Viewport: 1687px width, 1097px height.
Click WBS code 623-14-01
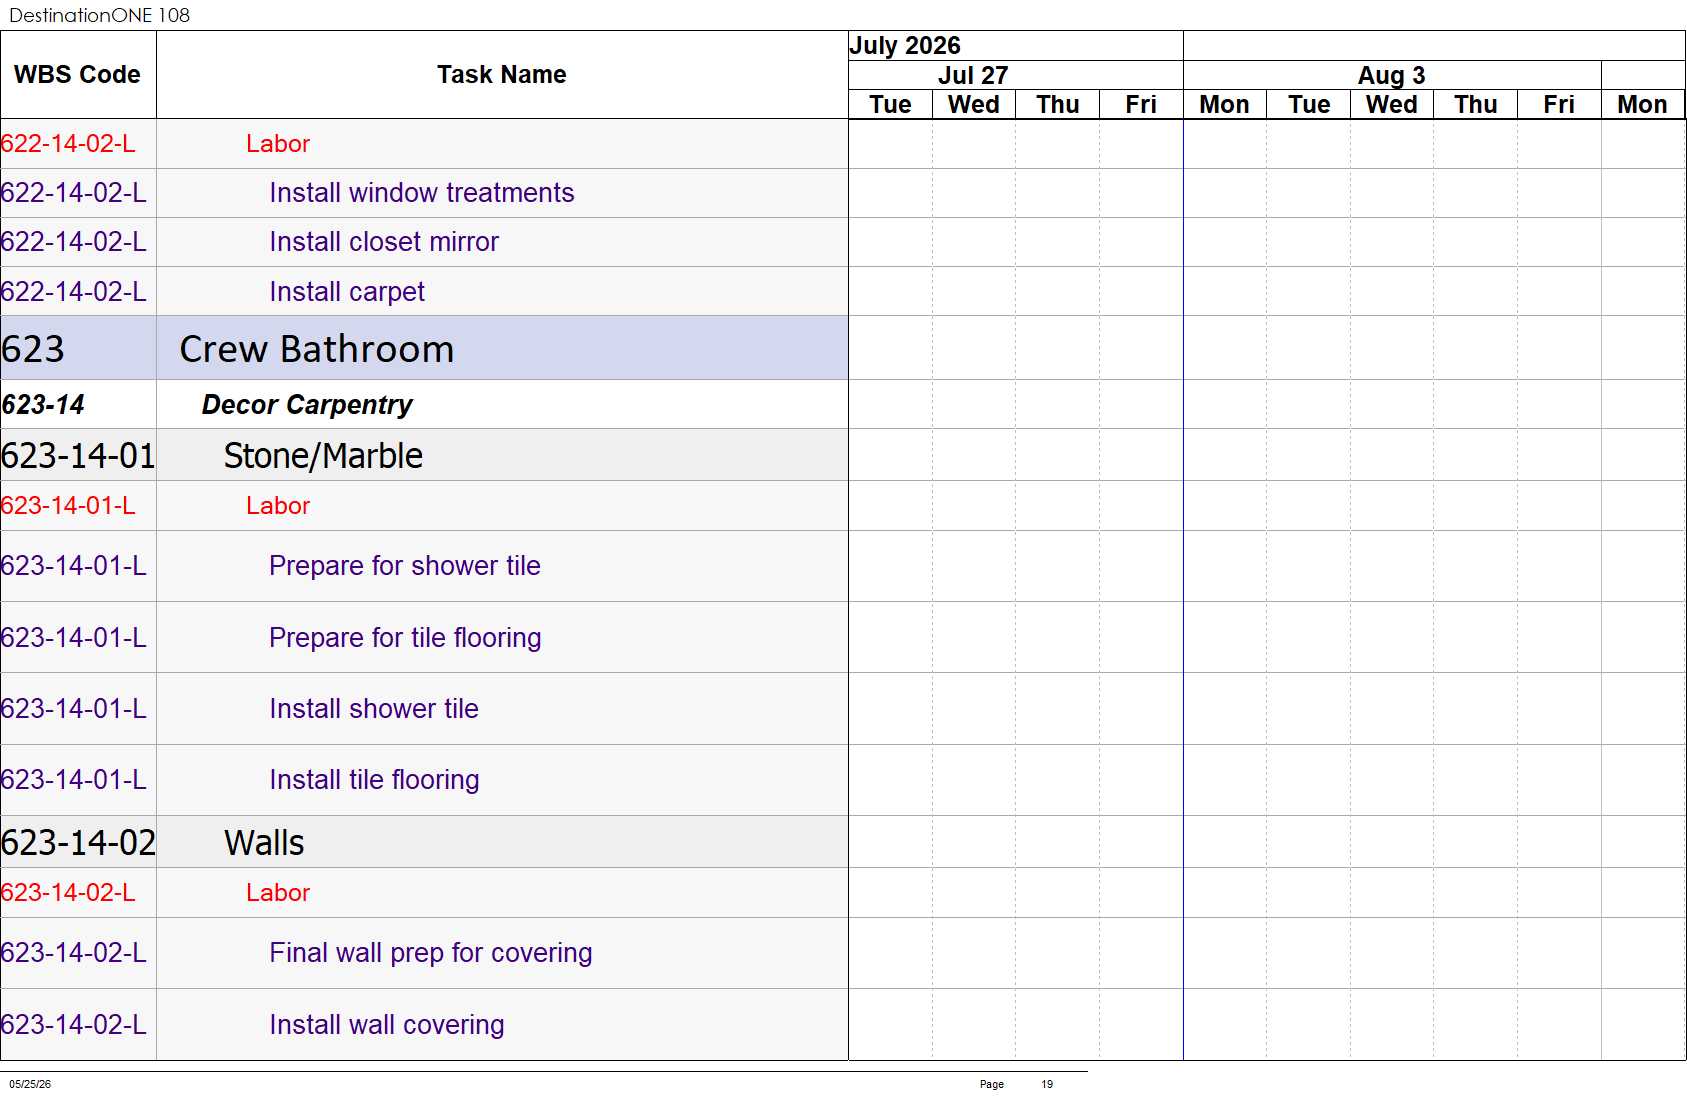[78, 456]
